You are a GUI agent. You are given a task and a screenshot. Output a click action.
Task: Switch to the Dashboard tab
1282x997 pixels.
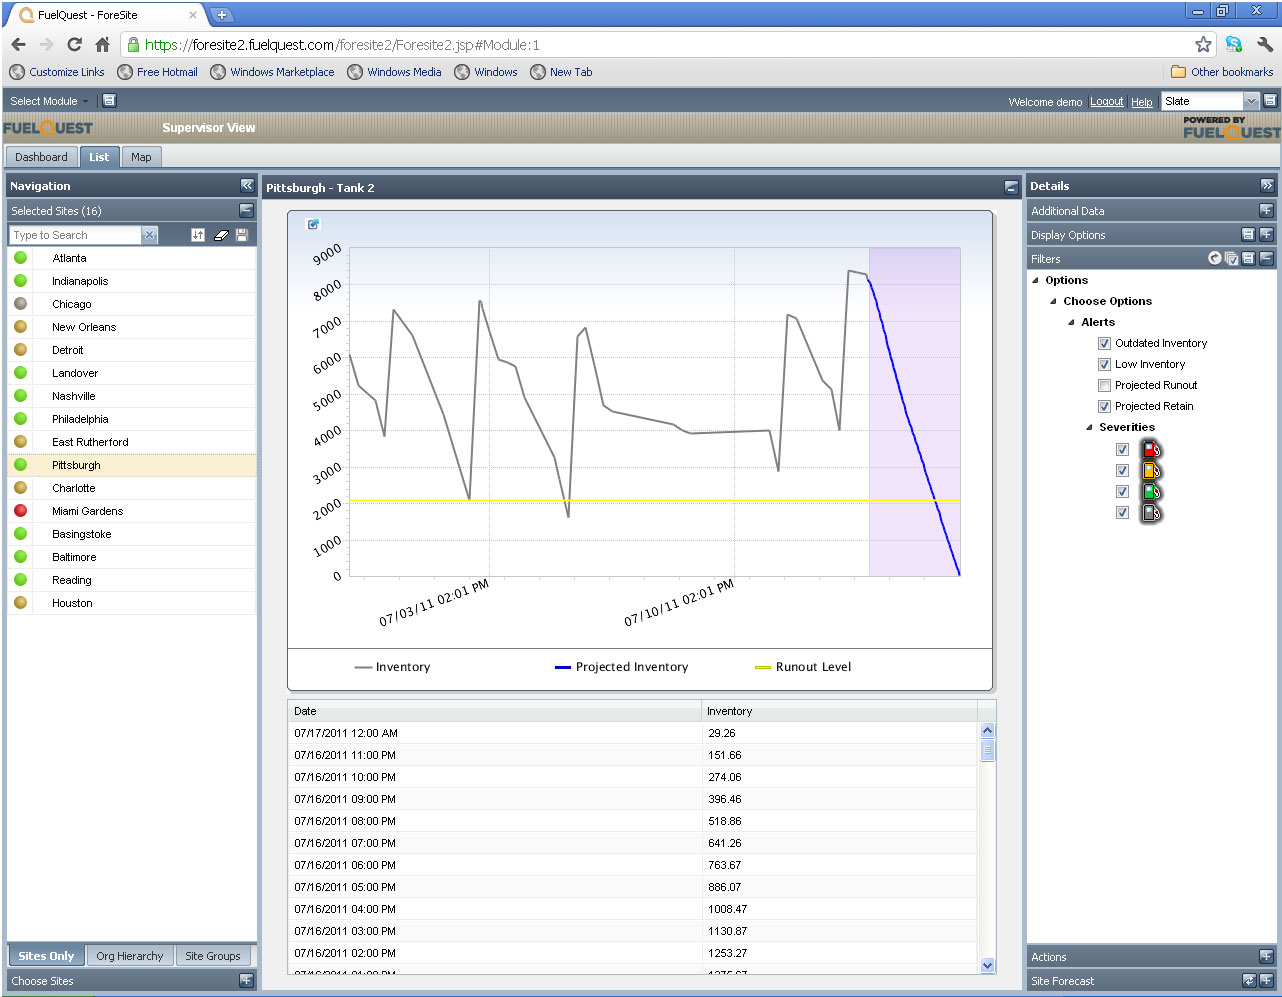tap(42, 157)
